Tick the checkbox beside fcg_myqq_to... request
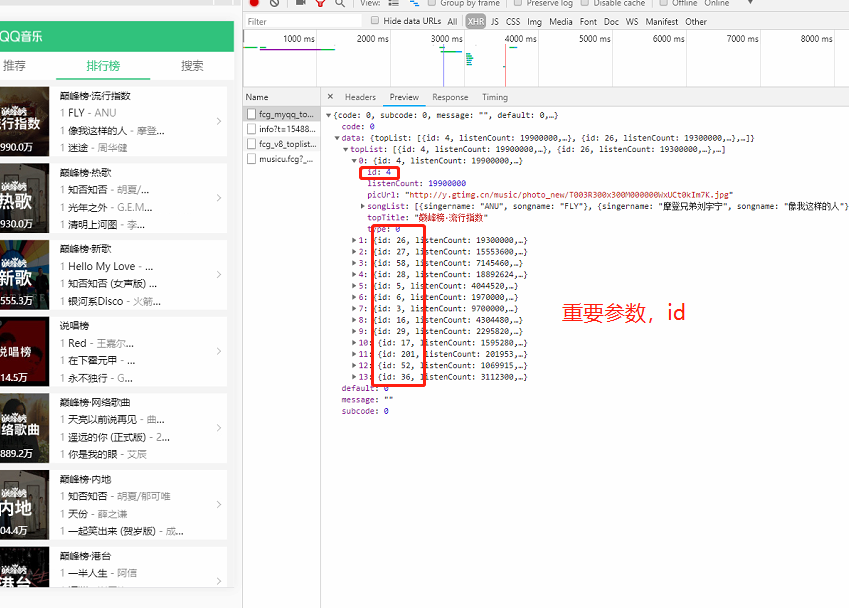This screenshot has height=608, width=849. pyautogui.click(x=251, y=114)
